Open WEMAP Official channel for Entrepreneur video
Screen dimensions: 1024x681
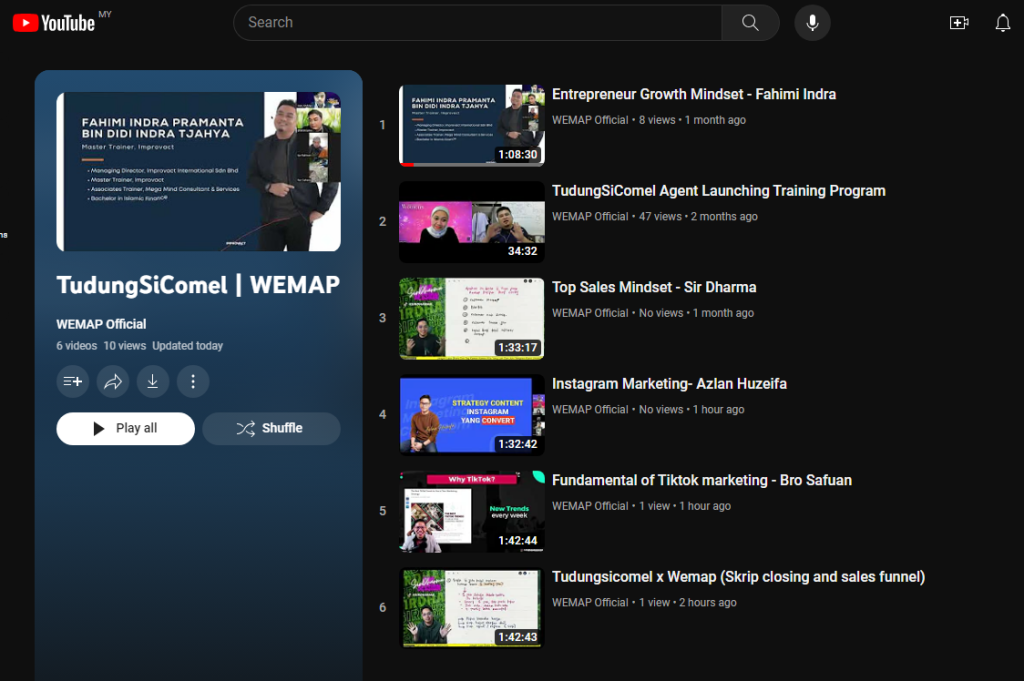[x=590, y=120]
